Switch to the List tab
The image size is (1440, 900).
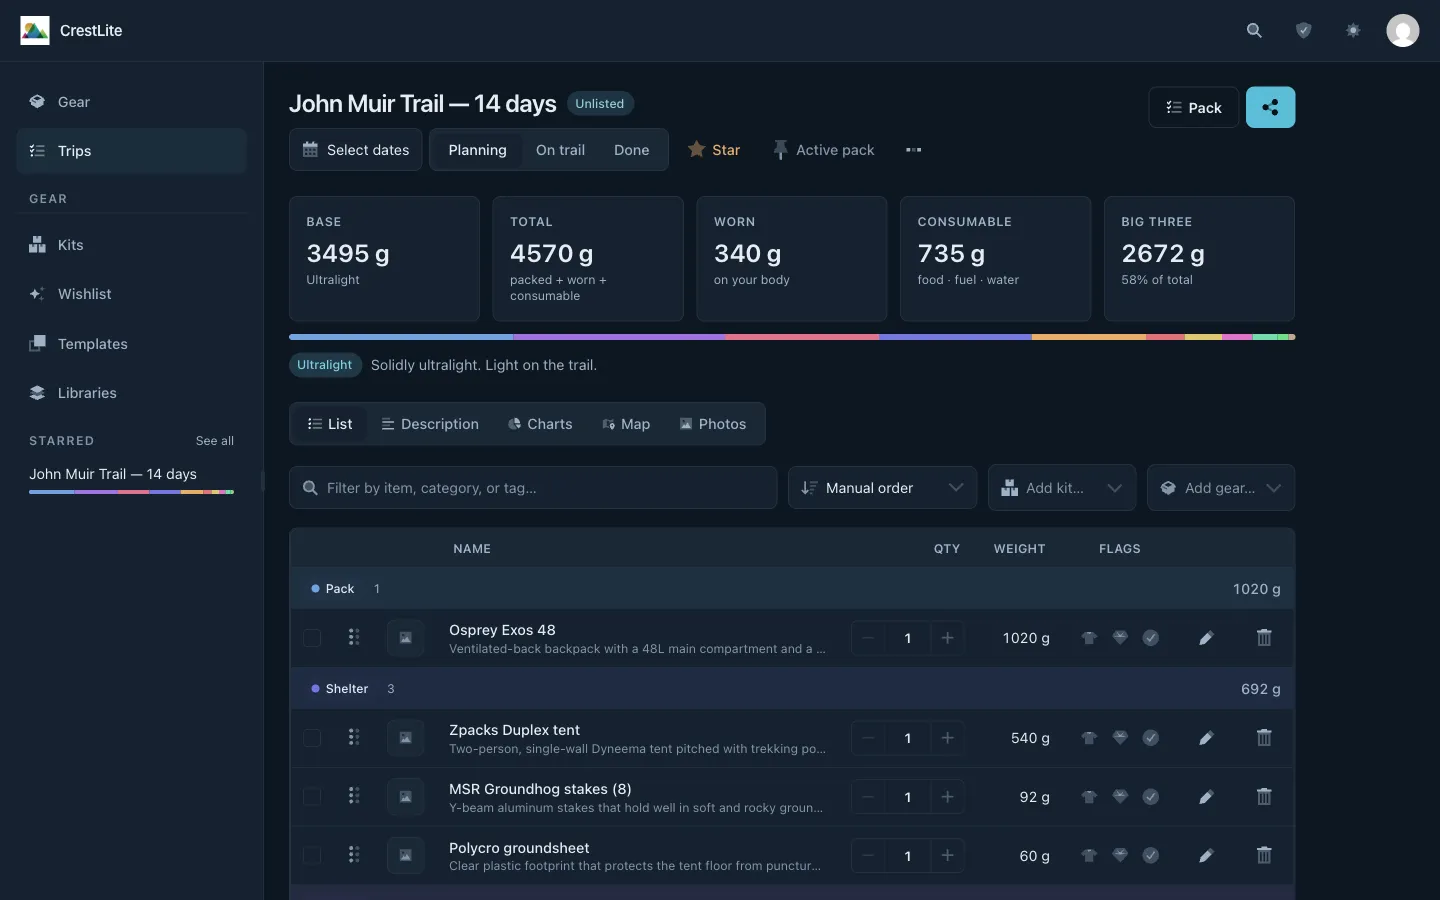[x=330, y=424]
